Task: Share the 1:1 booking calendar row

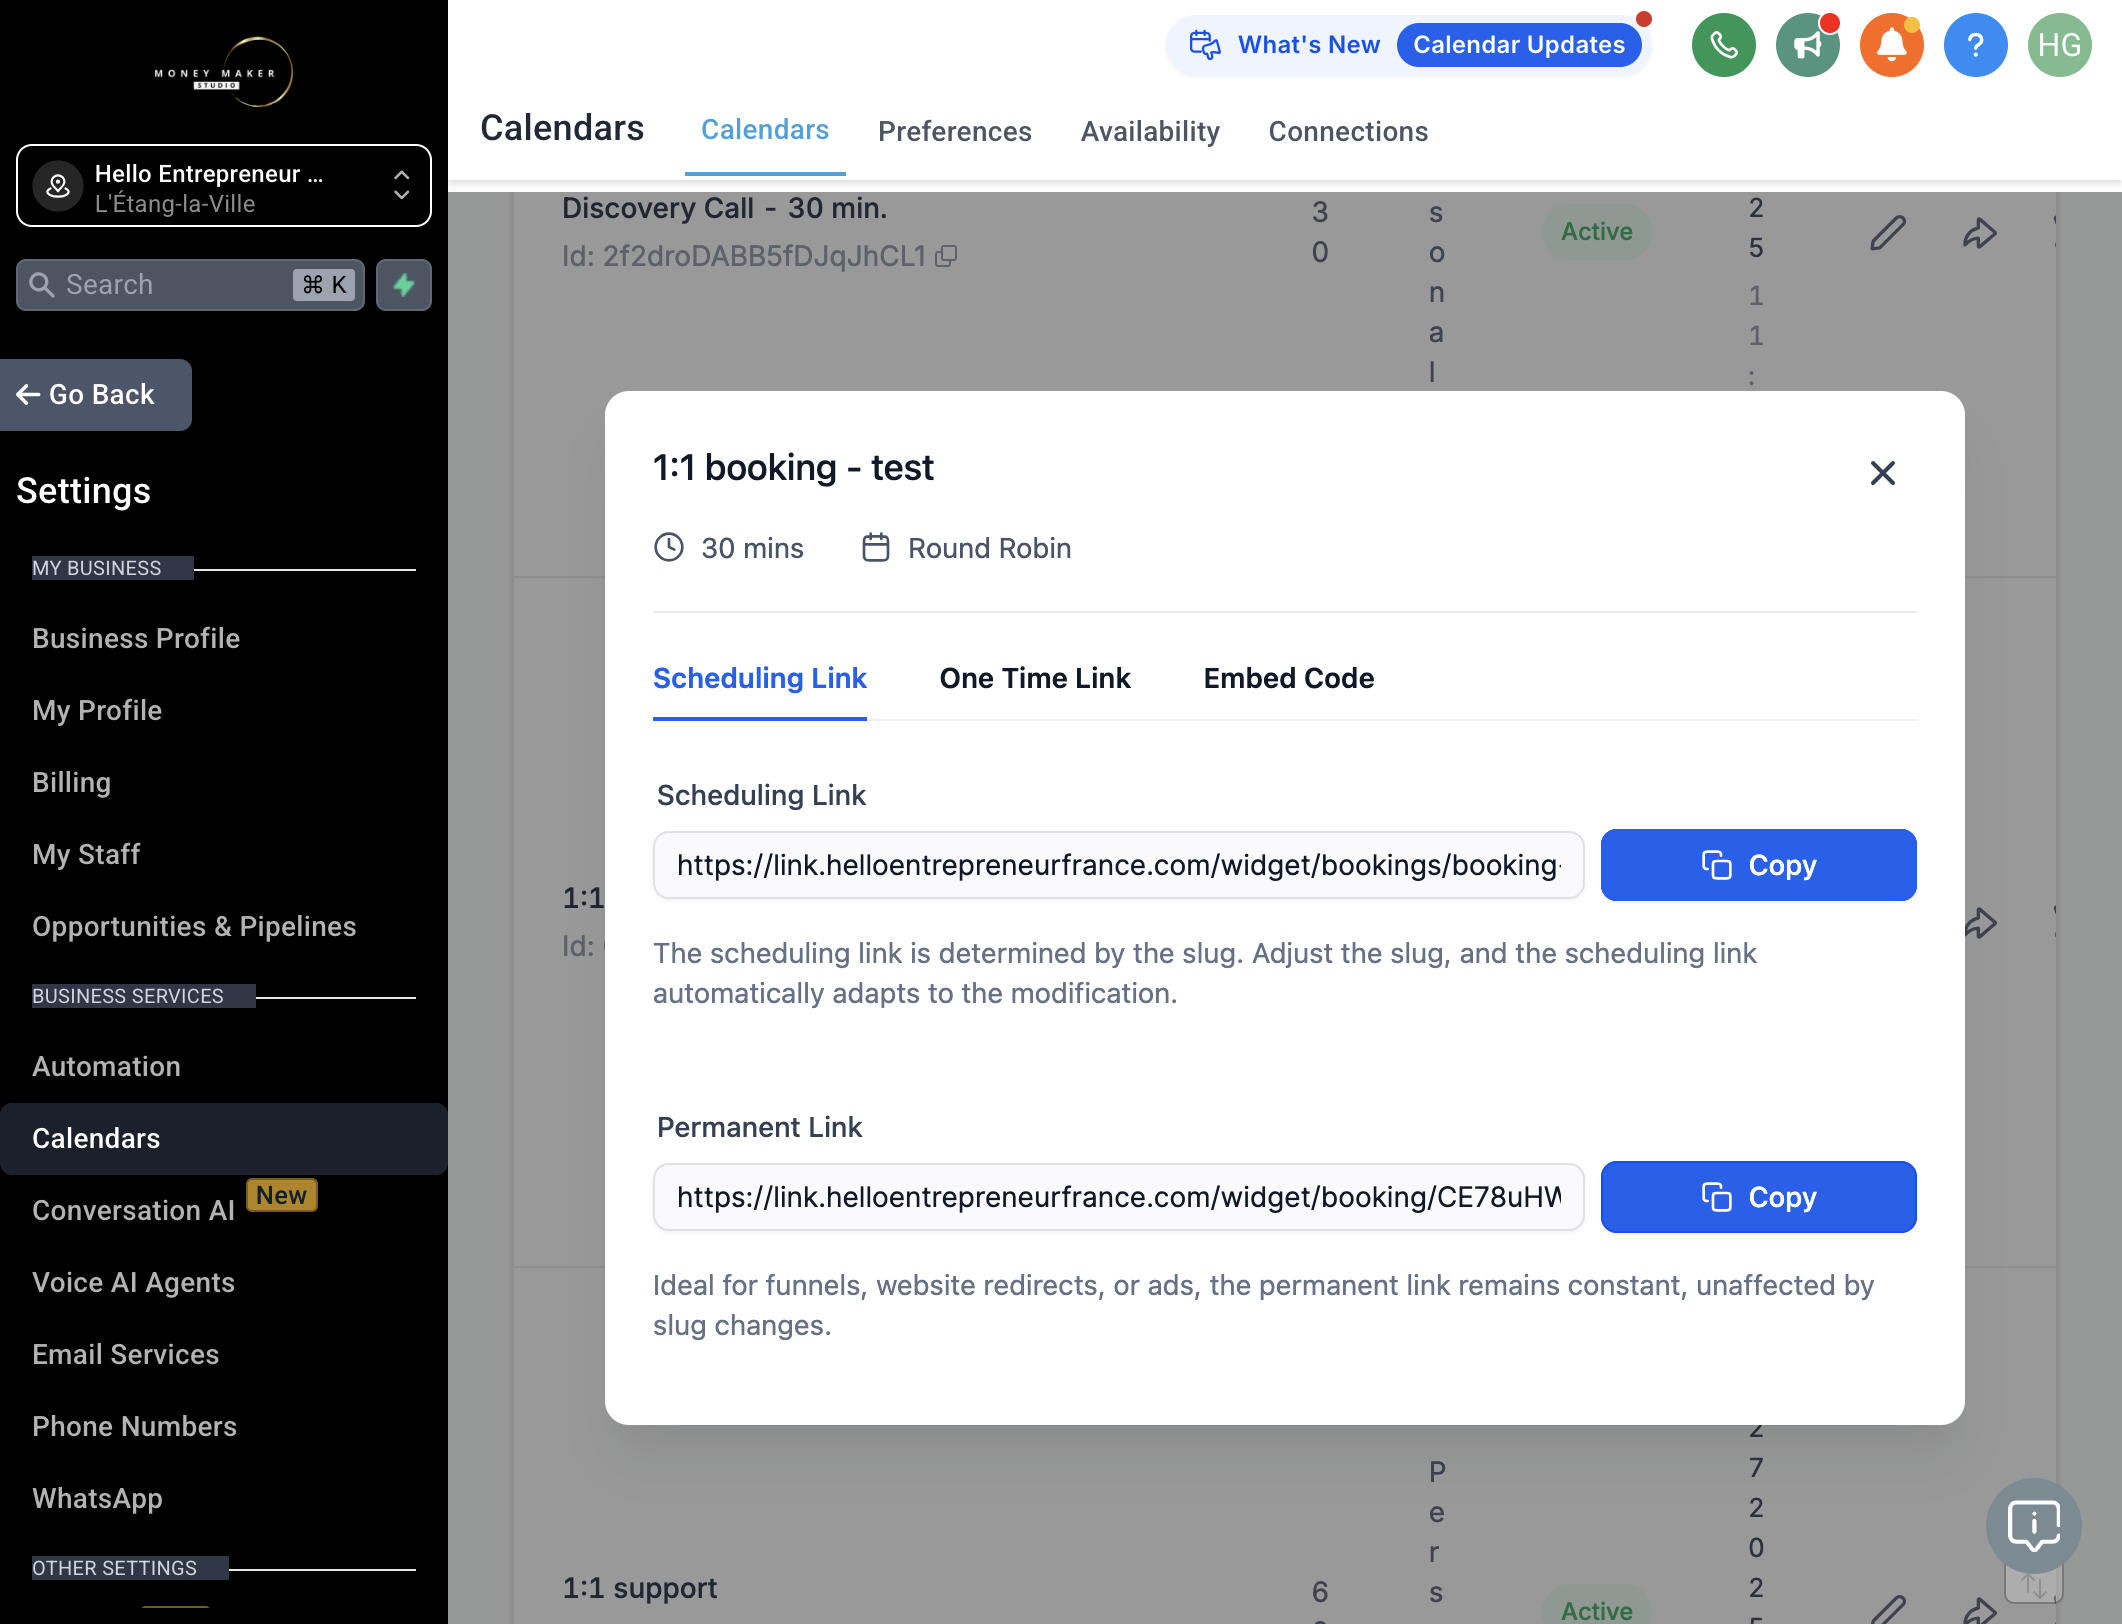Action: (x=1979, y=922)
